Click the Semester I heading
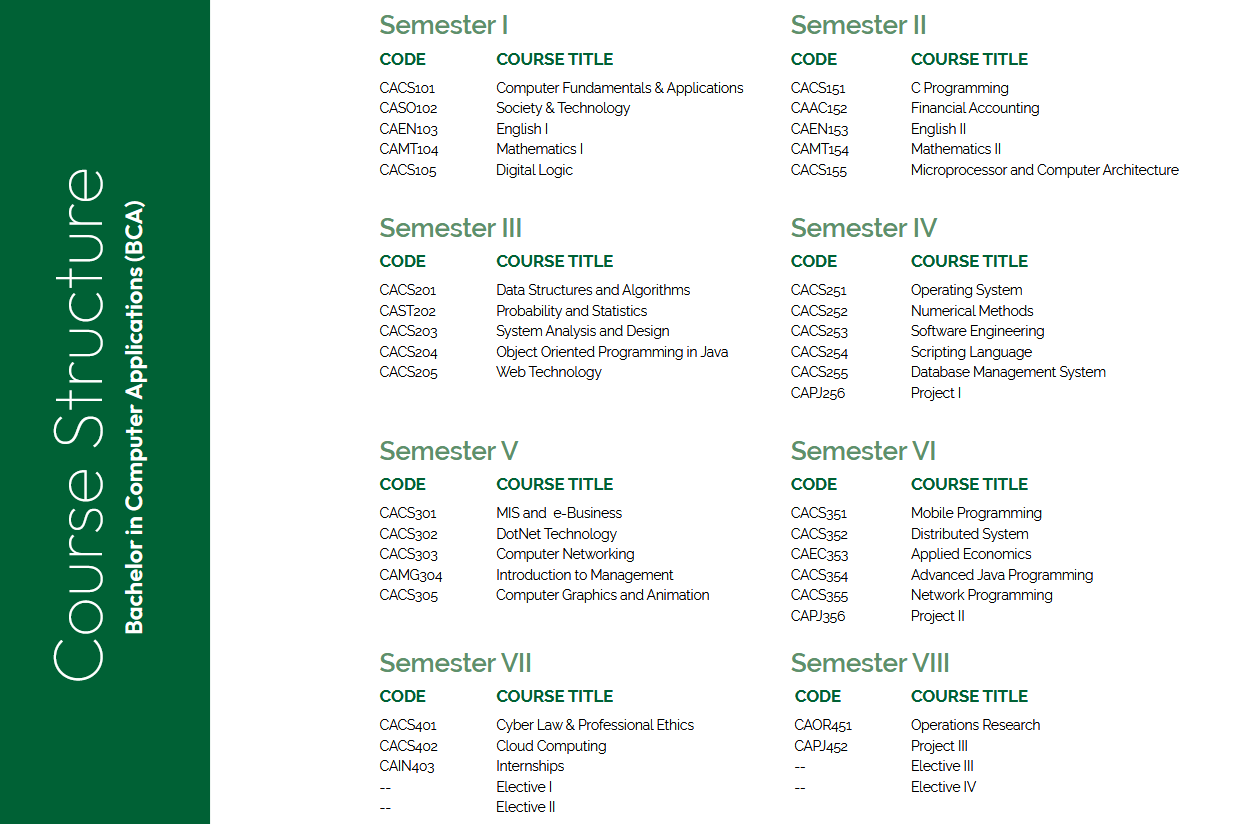 (444, 25)
